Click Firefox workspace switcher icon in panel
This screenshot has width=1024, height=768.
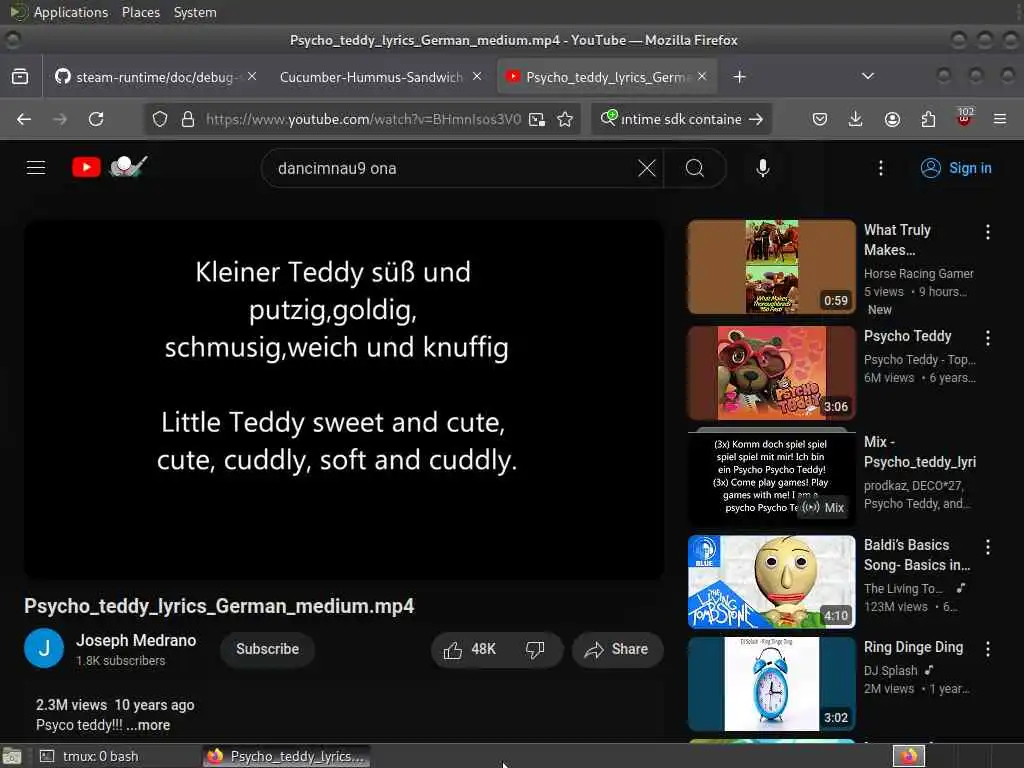pyautogui.click(x=909, y=756)
